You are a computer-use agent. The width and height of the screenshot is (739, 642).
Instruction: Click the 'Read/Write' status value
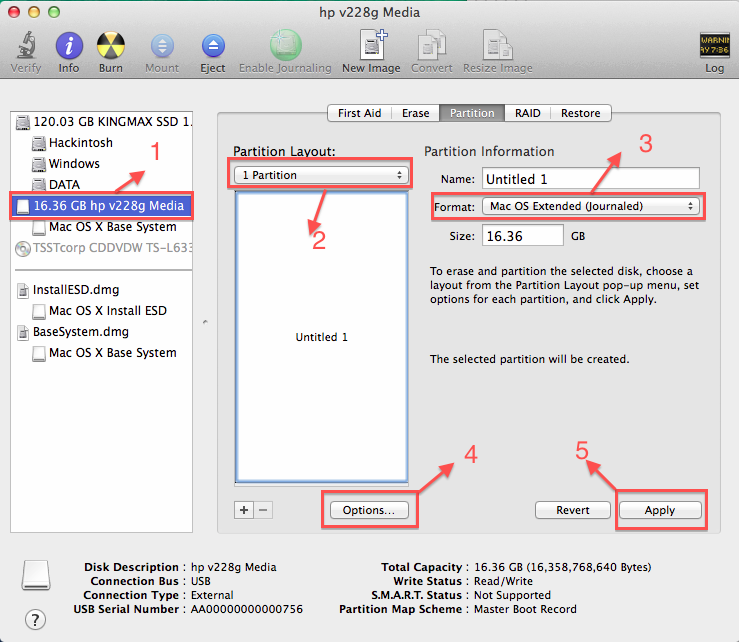coord(503,581)
